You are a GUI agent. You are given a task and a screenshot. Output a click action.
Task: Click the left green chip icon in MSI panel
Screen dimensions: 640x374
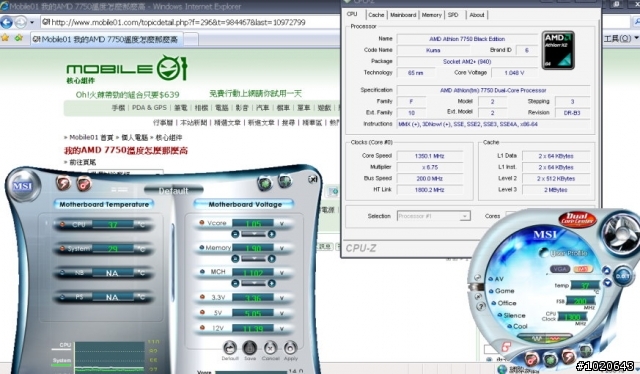pos(264,183)
